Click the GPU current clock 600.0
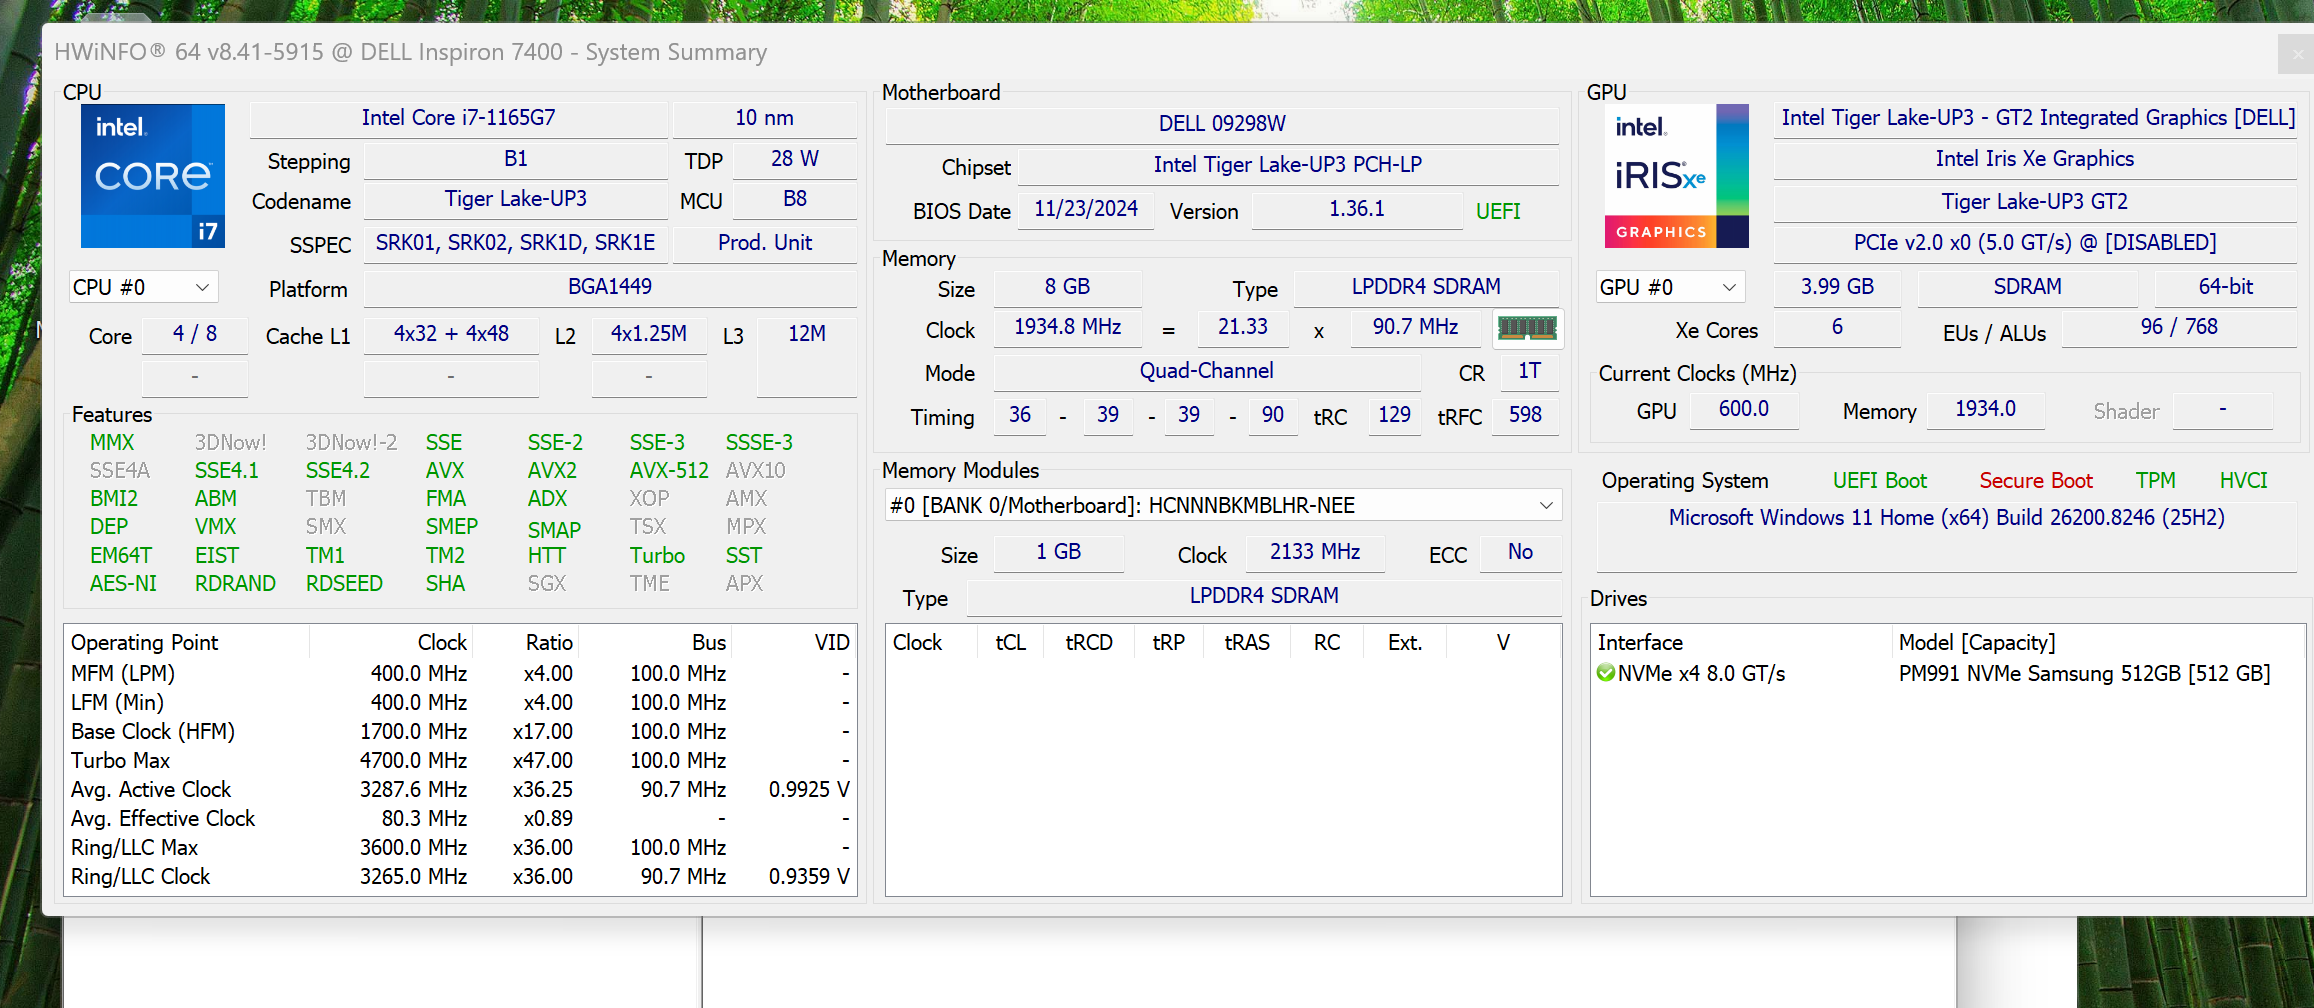 tap(1744, 409)
